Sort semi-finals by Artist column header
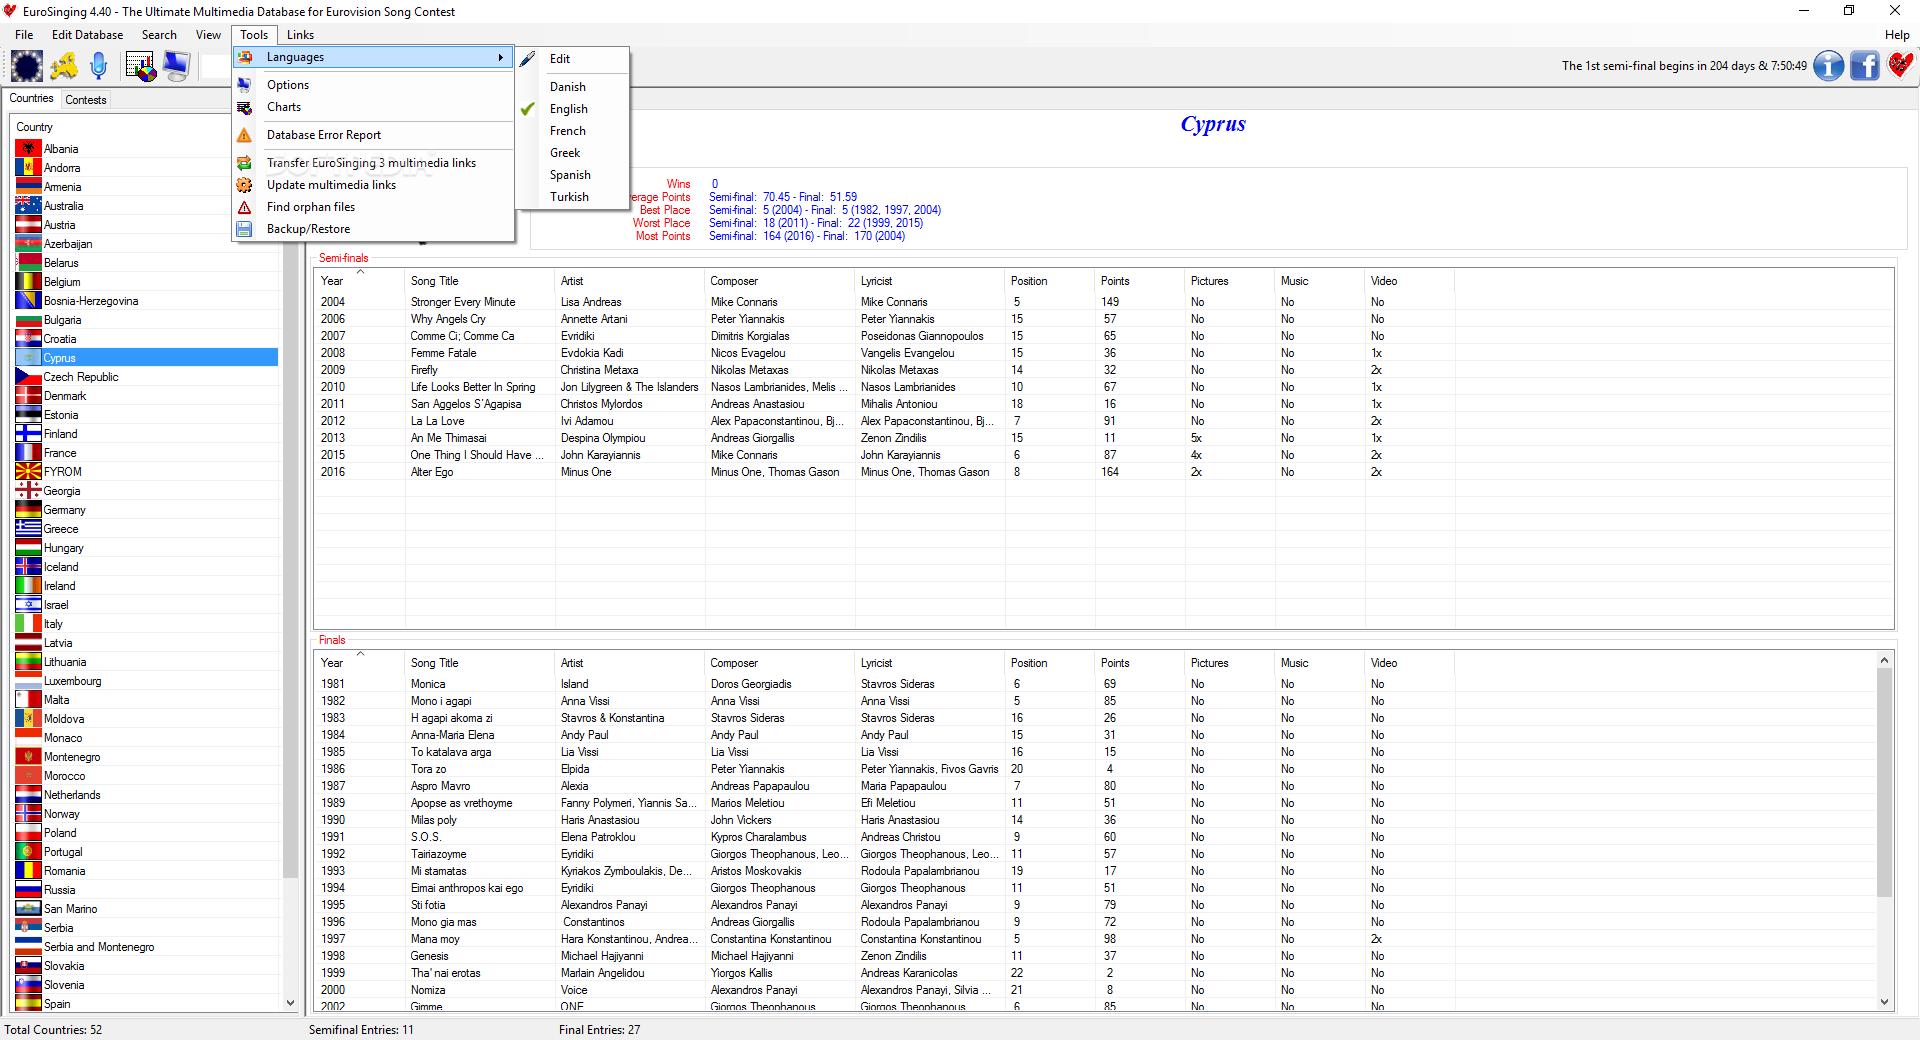The width and height of the screenshot is (1920, 1040). coord(630,281)
